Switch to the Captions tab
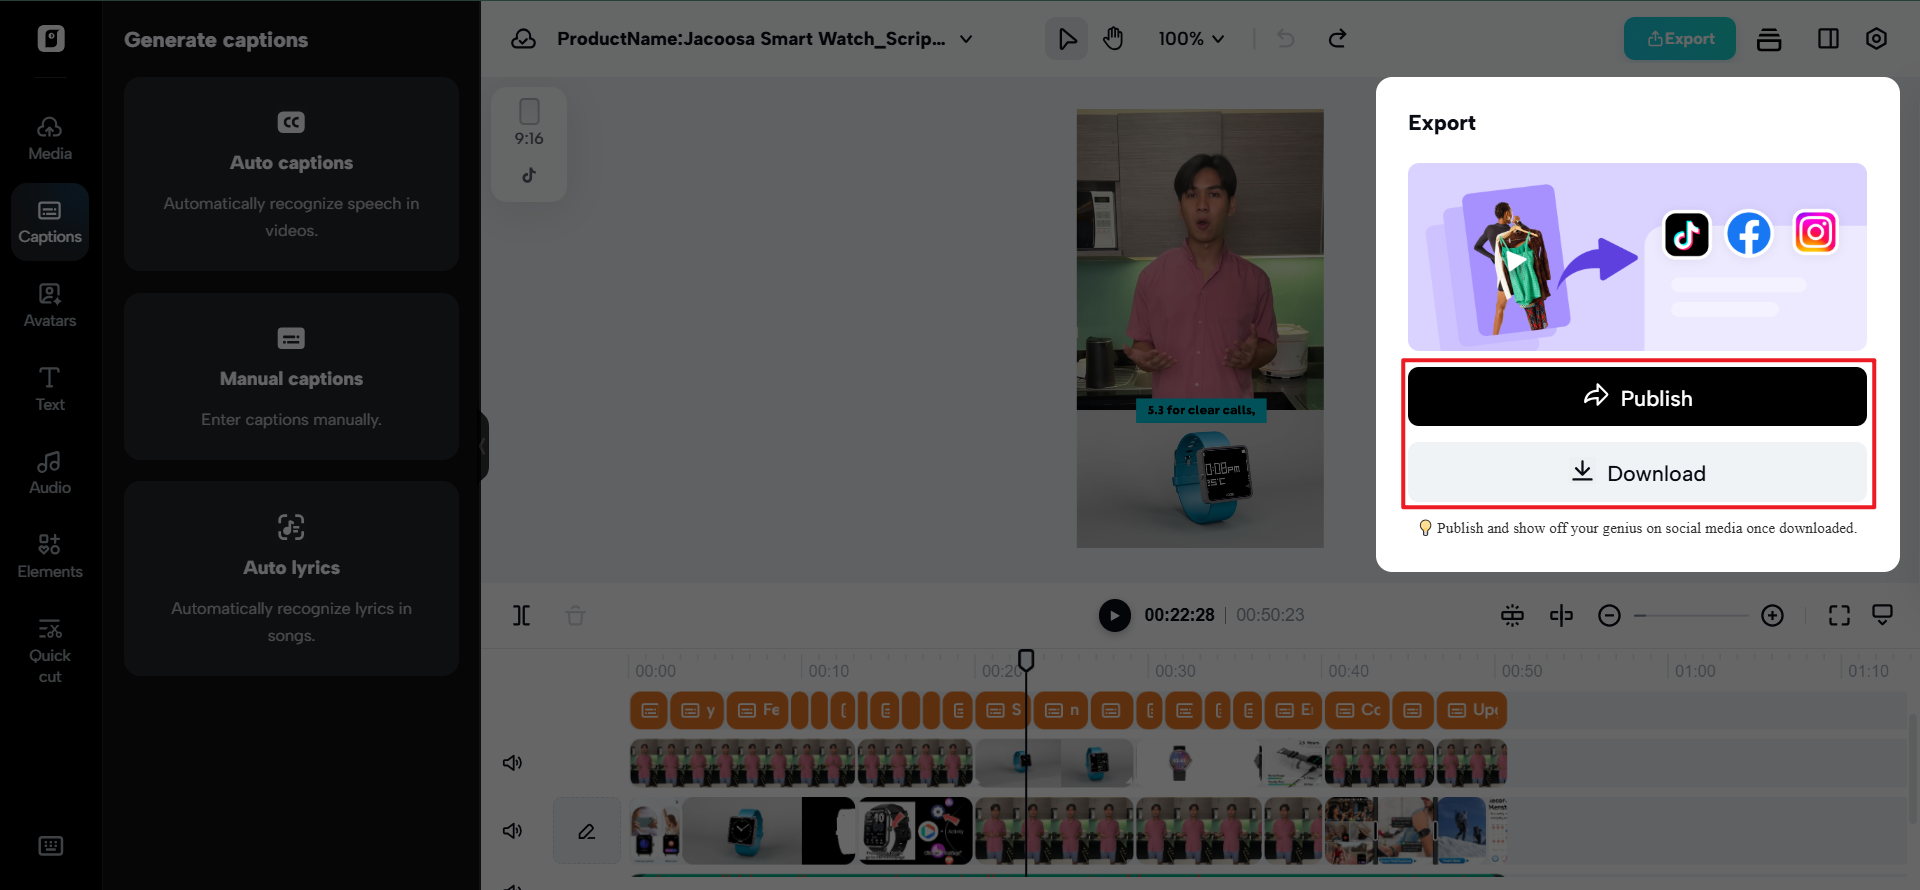The image size is (1920, 890). click(x=50, y=222)
